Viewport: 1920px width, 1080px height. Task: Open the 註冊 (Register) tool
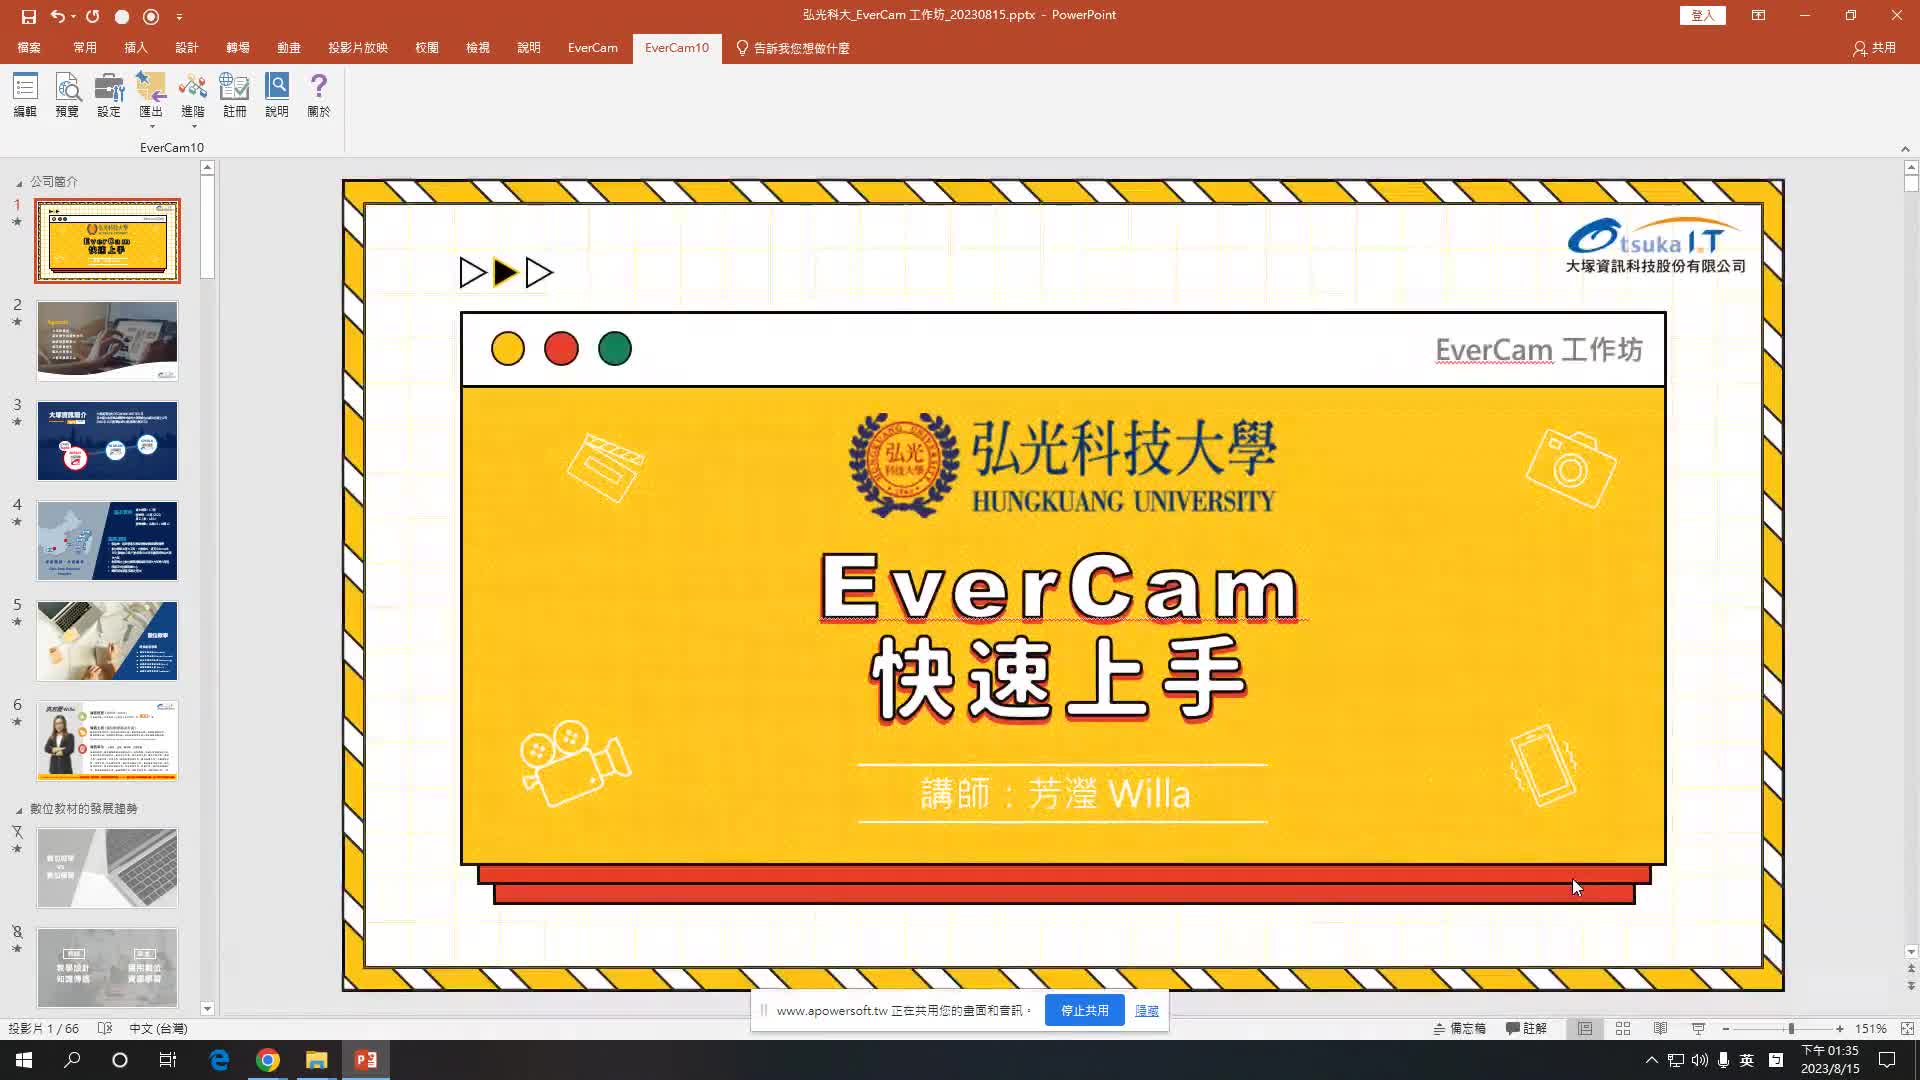click(235, 95)
